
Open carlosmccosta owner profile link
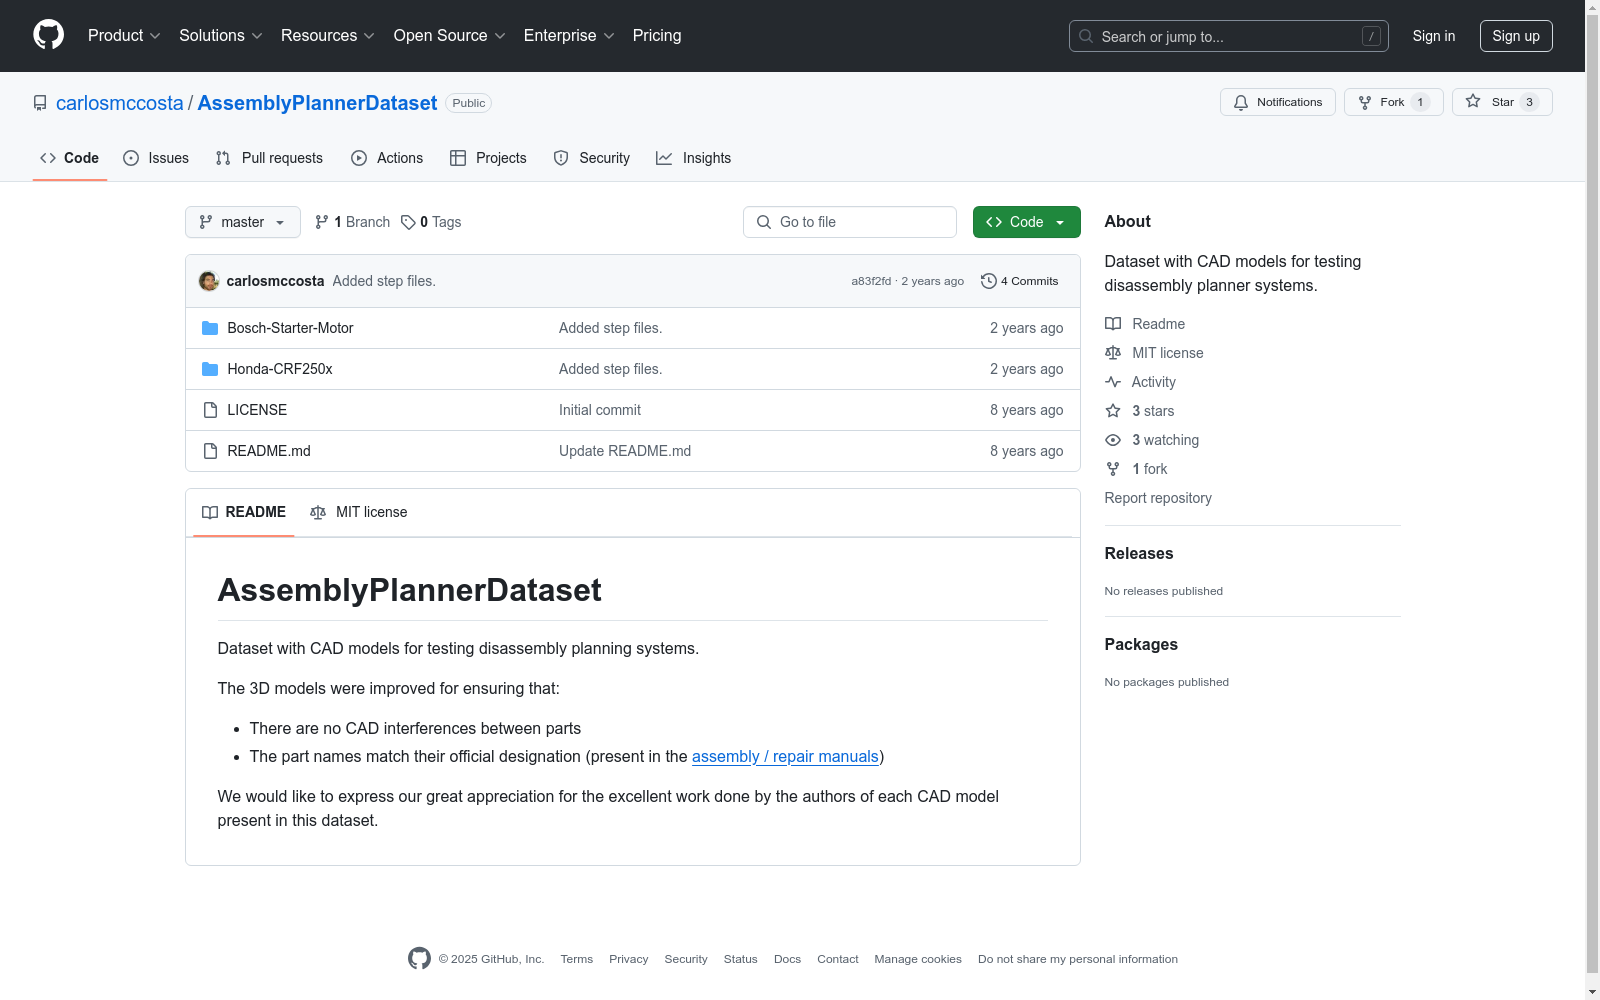[120, 103]
